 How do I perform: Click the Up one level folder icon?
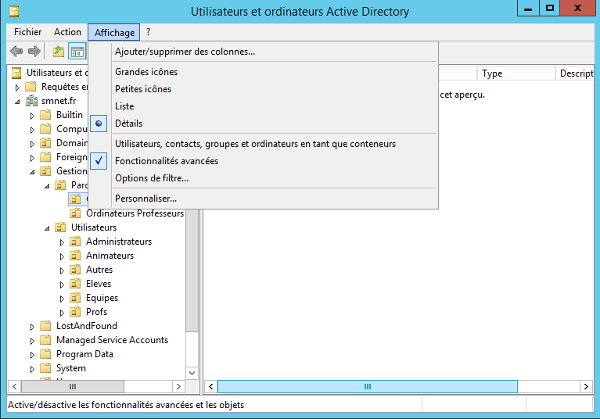tap(58, 51)
